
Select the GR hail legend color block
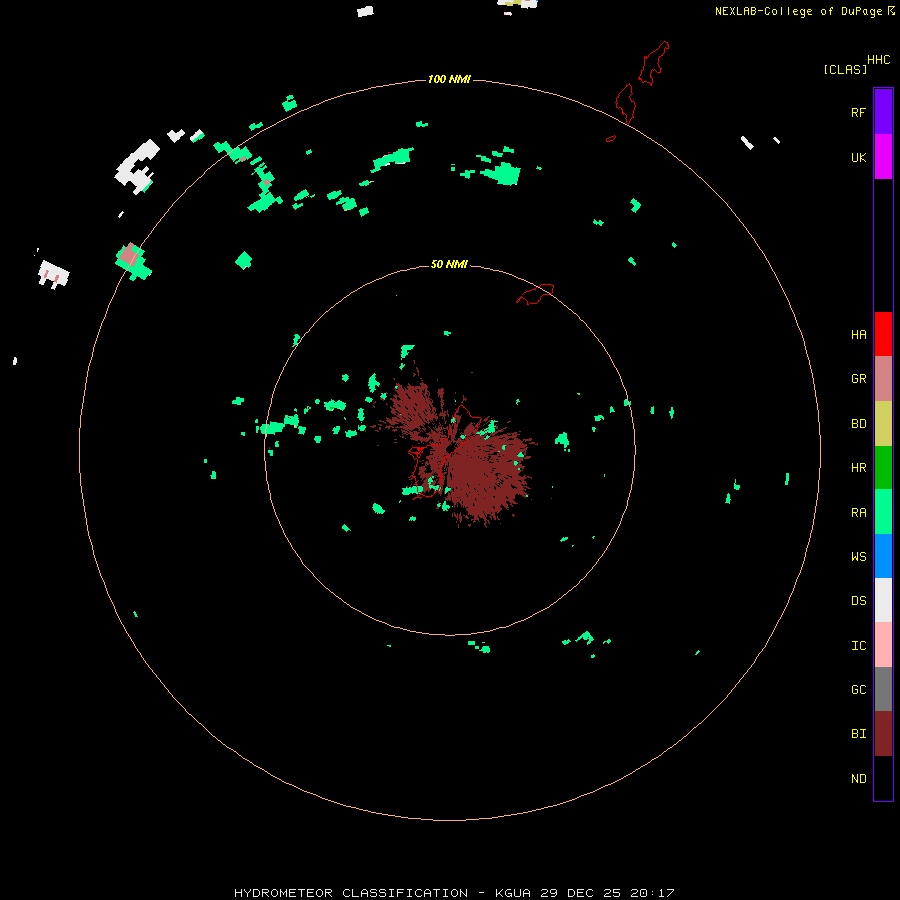tap(883, 379)
